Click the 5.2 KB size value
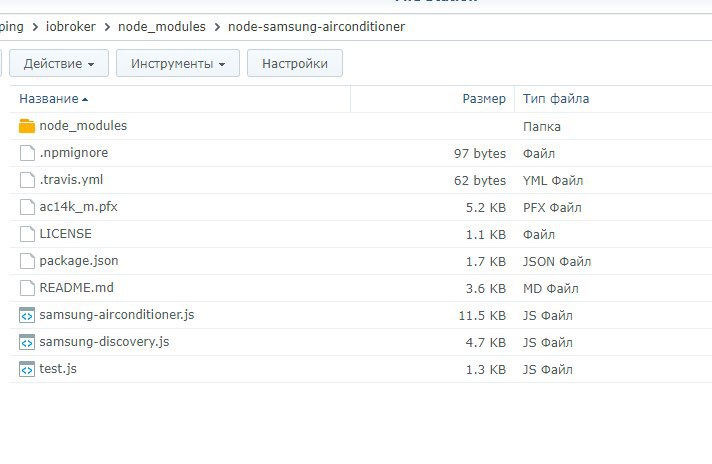 pos(486,207)
